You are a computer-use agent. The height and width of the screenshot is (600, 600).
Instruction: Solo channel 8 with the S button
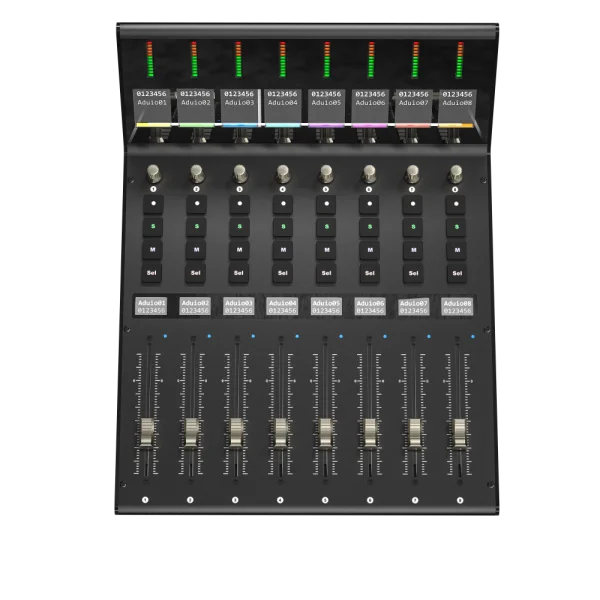(457, 227)
